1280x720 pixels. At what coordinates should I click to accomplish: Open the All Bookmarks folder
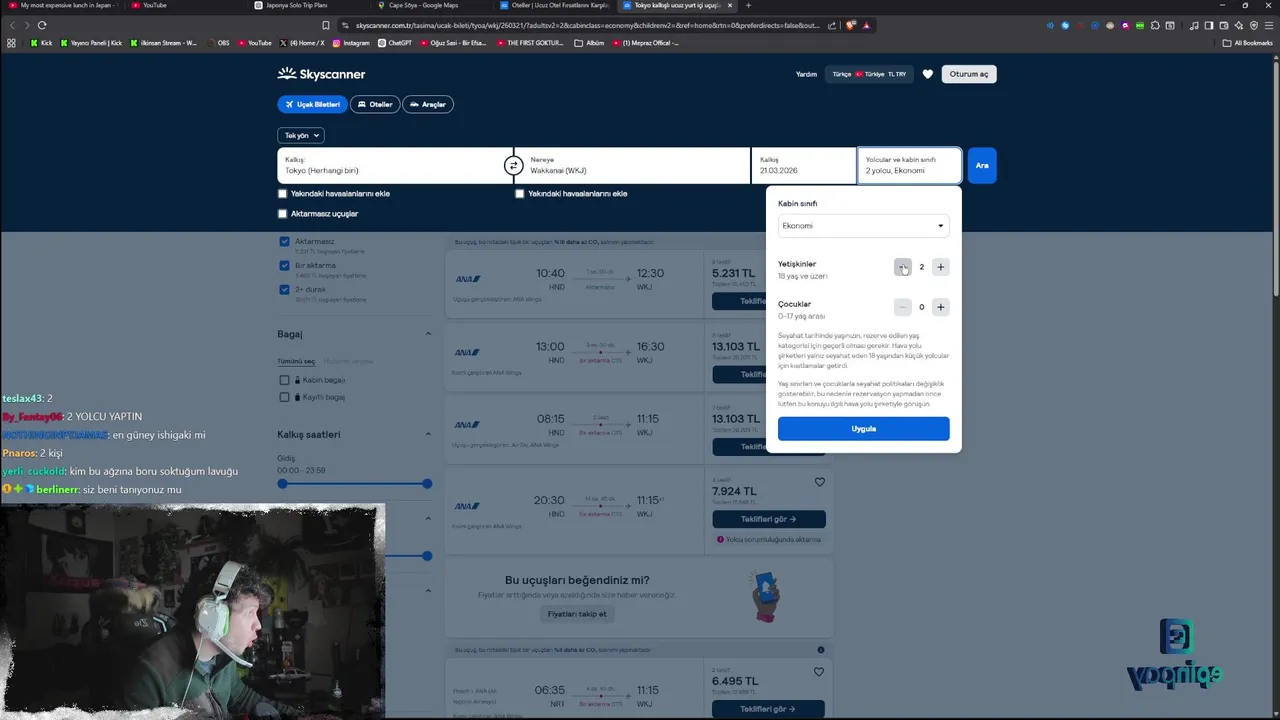click(1247, 43)
